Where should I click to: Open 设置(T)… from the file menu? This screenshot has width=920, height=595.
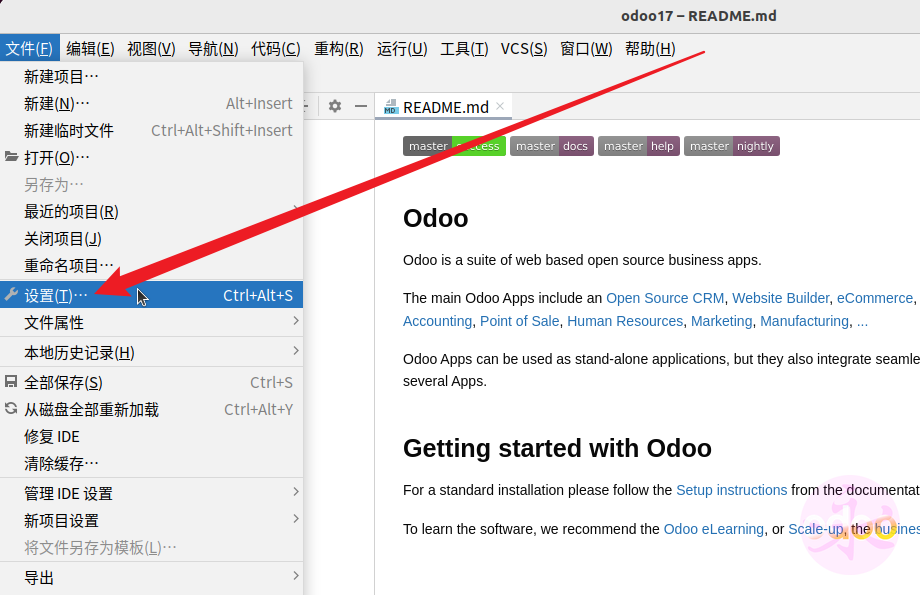coord(151,295)
